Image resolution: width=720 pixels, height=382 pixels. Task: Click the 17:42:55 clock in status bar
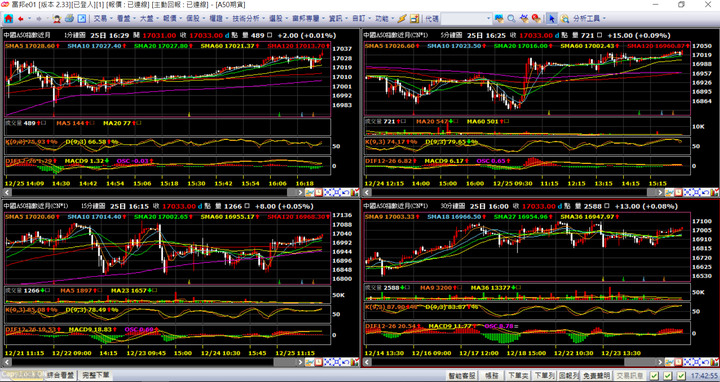[703, 376]
